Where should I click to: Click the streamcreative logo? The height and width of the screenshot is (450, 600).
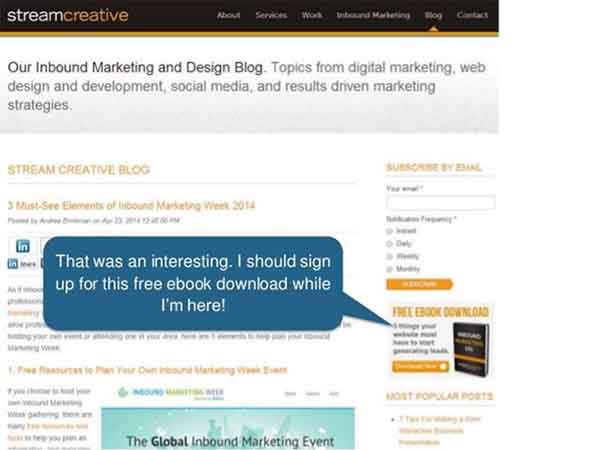68,15
